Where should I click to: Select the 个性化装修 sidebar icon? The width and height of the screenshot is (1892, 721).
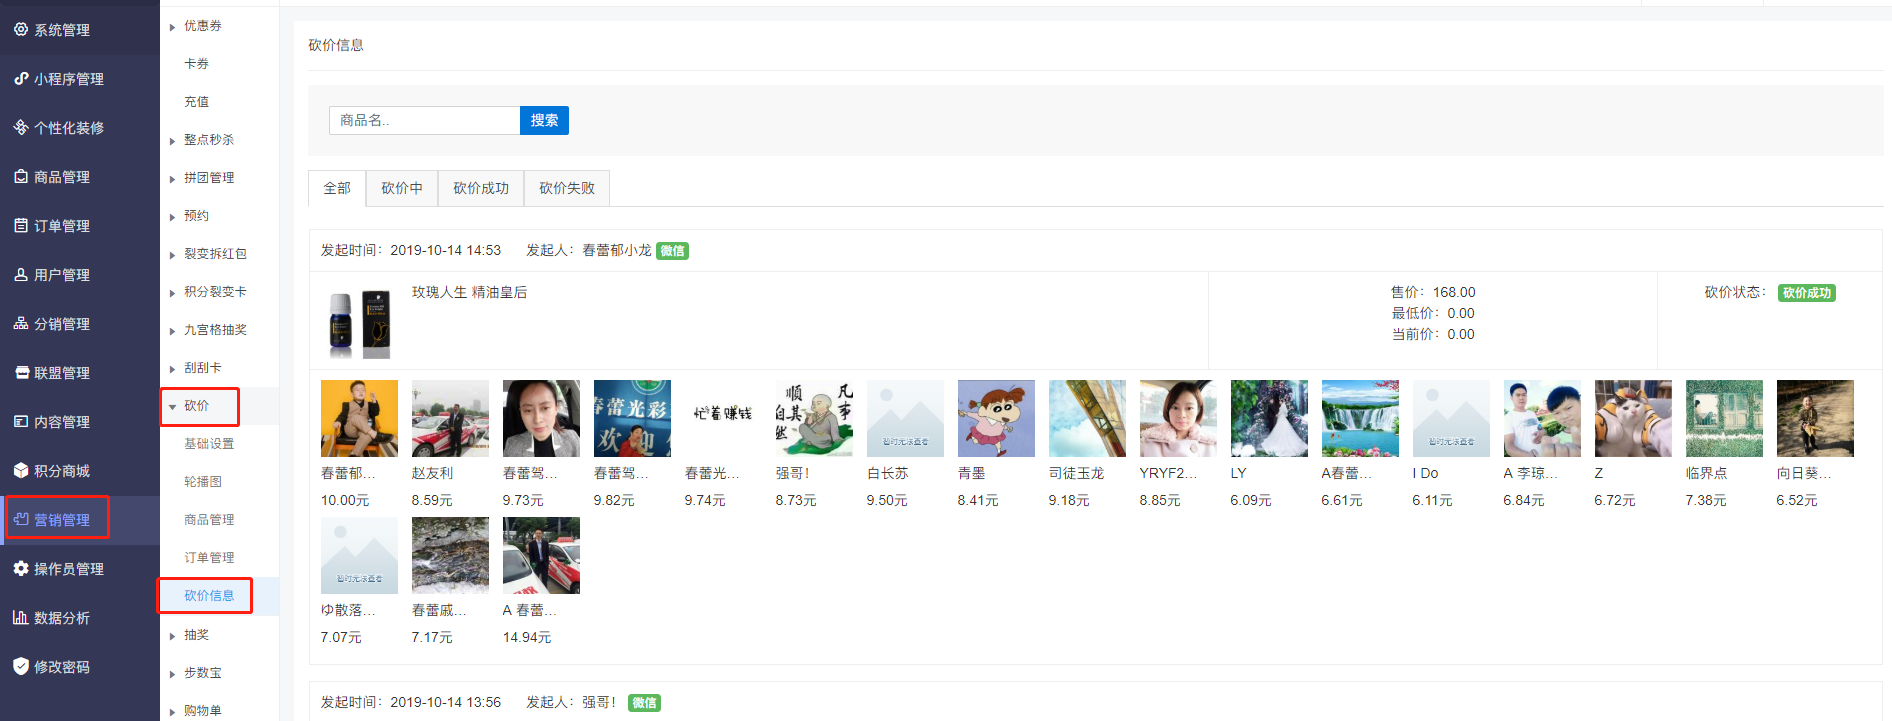(x=21, y=127)
